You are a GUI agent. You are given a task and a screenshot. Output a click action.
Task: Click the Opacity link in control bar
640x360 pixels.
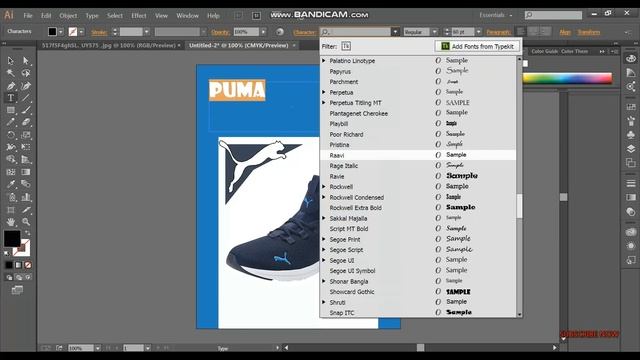coord(220,32)
